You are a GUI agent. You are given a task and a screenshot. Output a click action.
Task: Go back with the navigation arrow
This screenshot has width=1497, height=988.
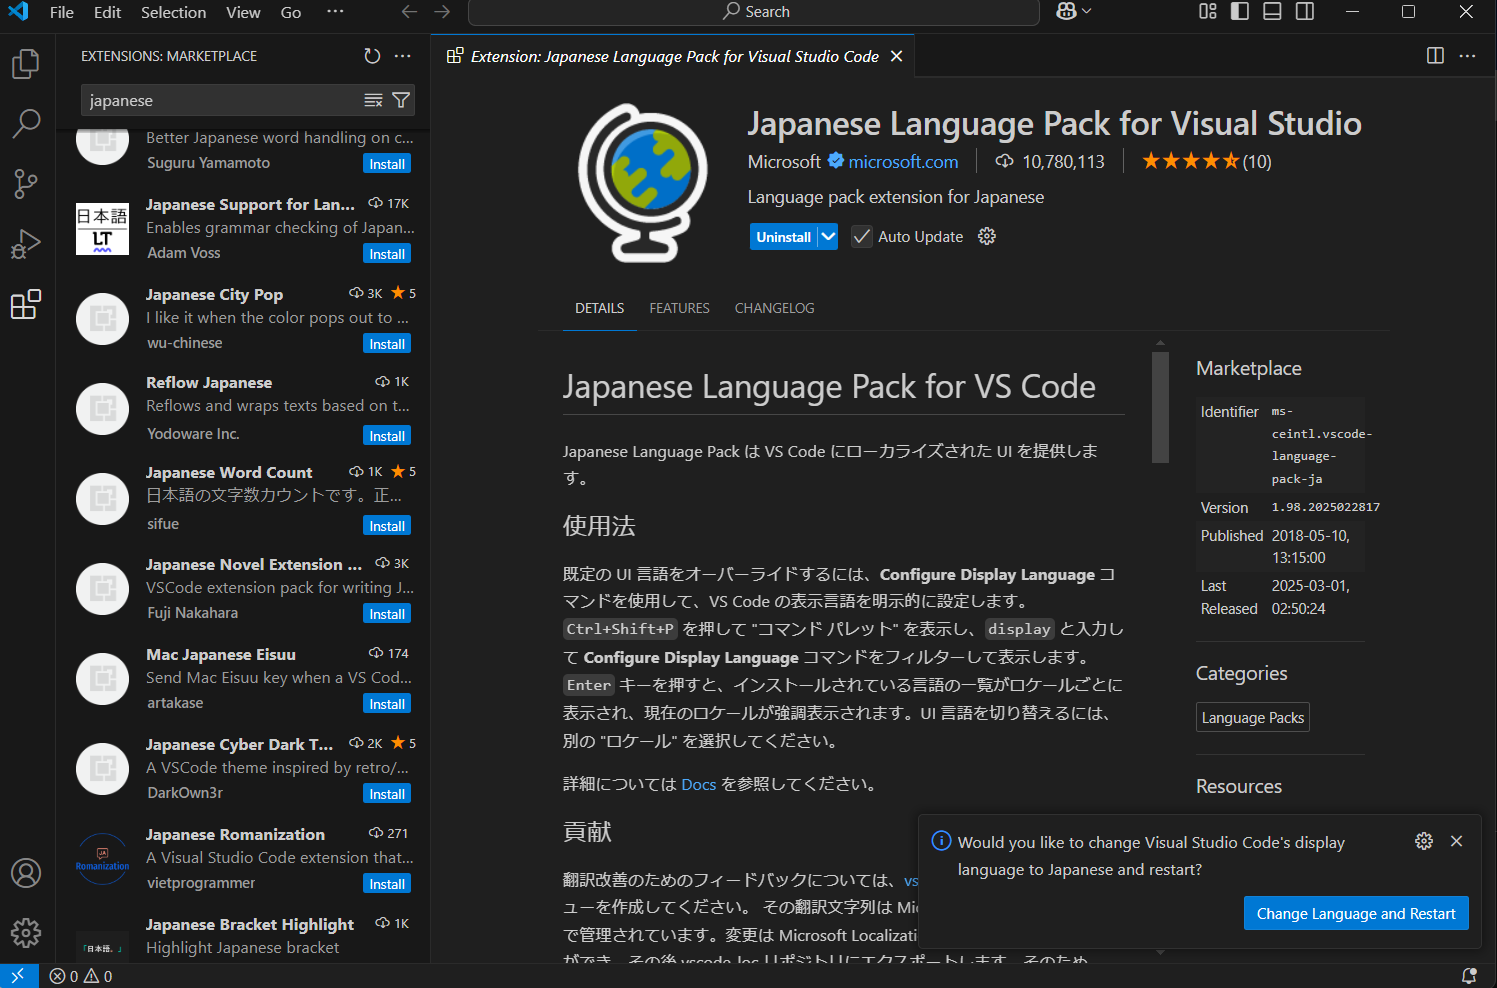(409, 12)
